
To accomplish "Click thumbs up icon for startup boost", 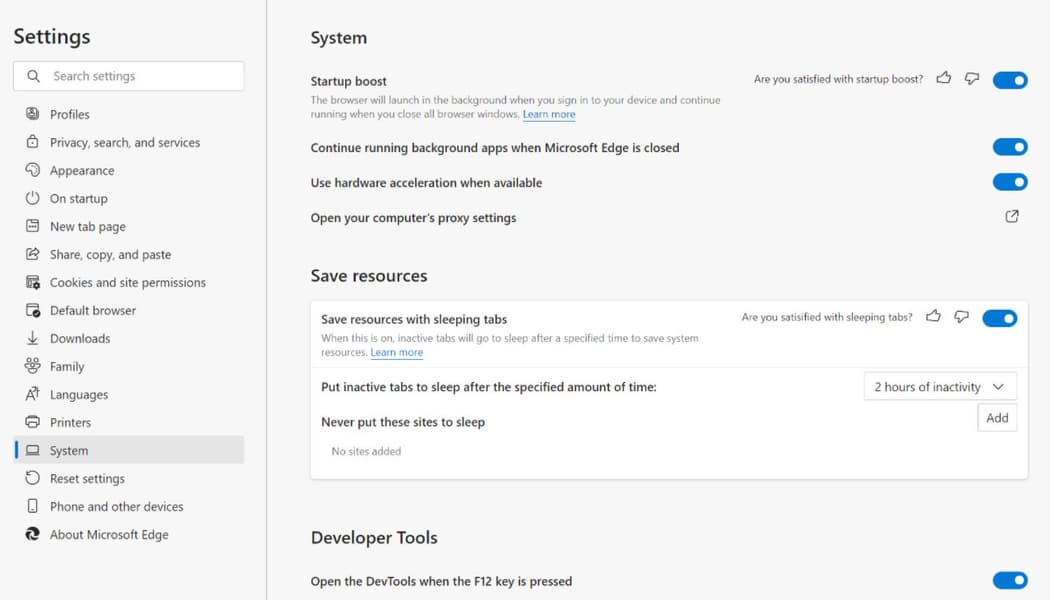I will [x=943, y=78].
